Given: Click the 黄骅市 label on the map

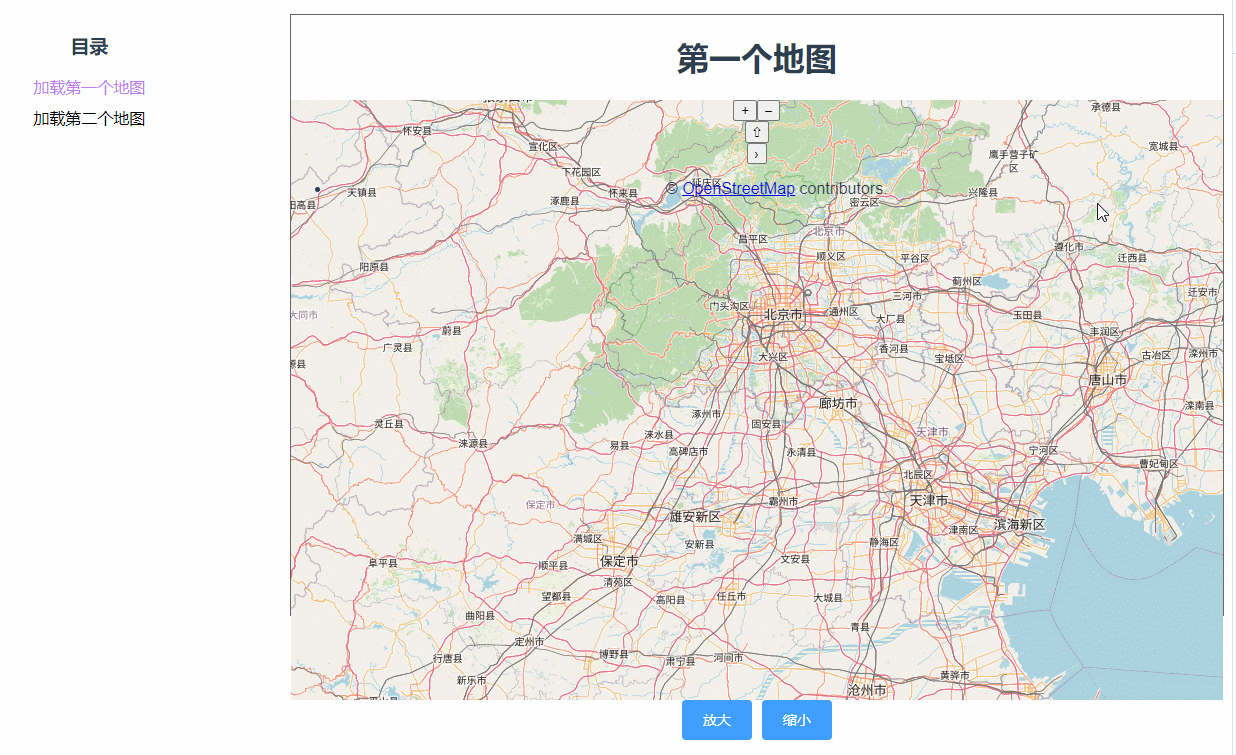Looking at the screenshot, I should tap(954, 676).
